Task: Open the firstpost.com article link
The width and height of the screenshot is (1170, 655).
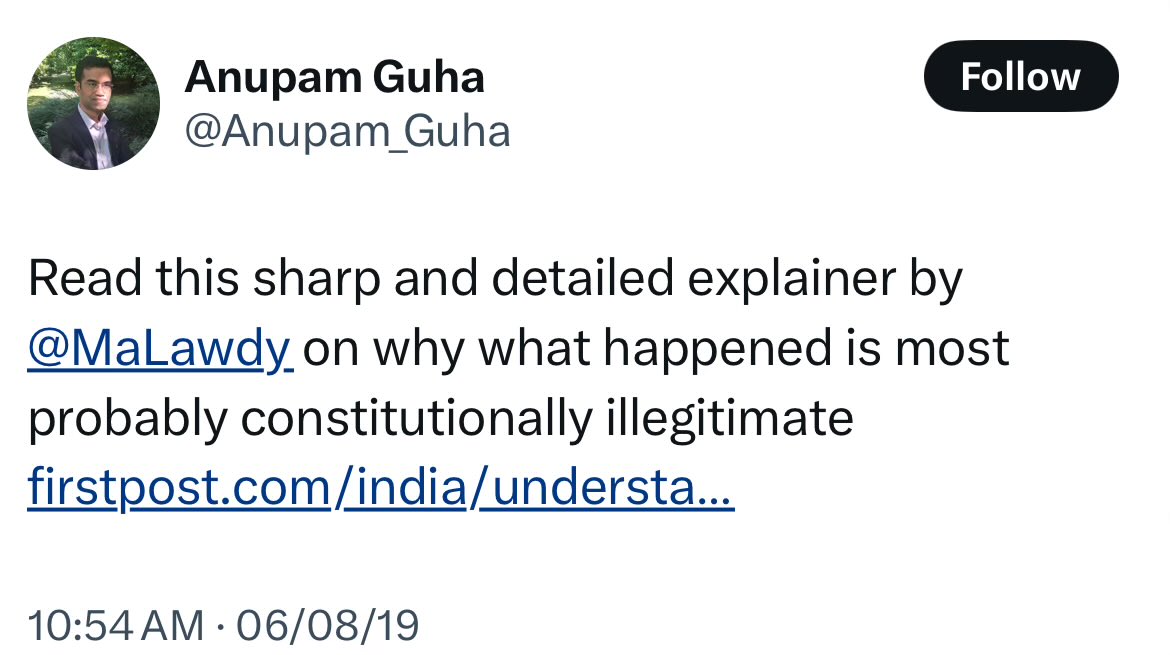Action: (380, 489)
